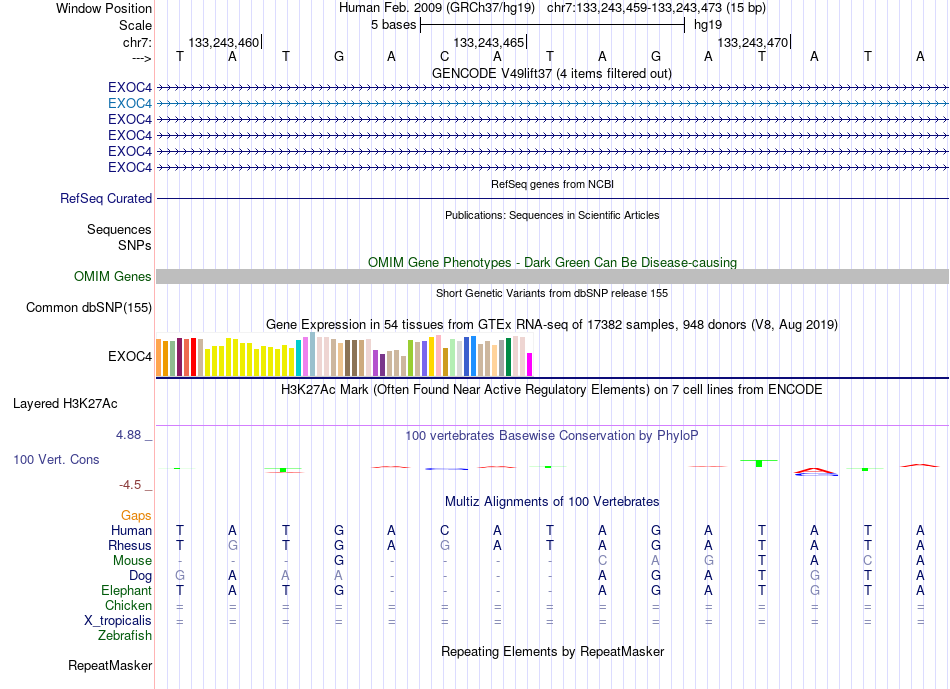This screenshot has height=689, width=950.
Task: Click the C base in the ruler sequence
Action: click(x=444, y=57)
